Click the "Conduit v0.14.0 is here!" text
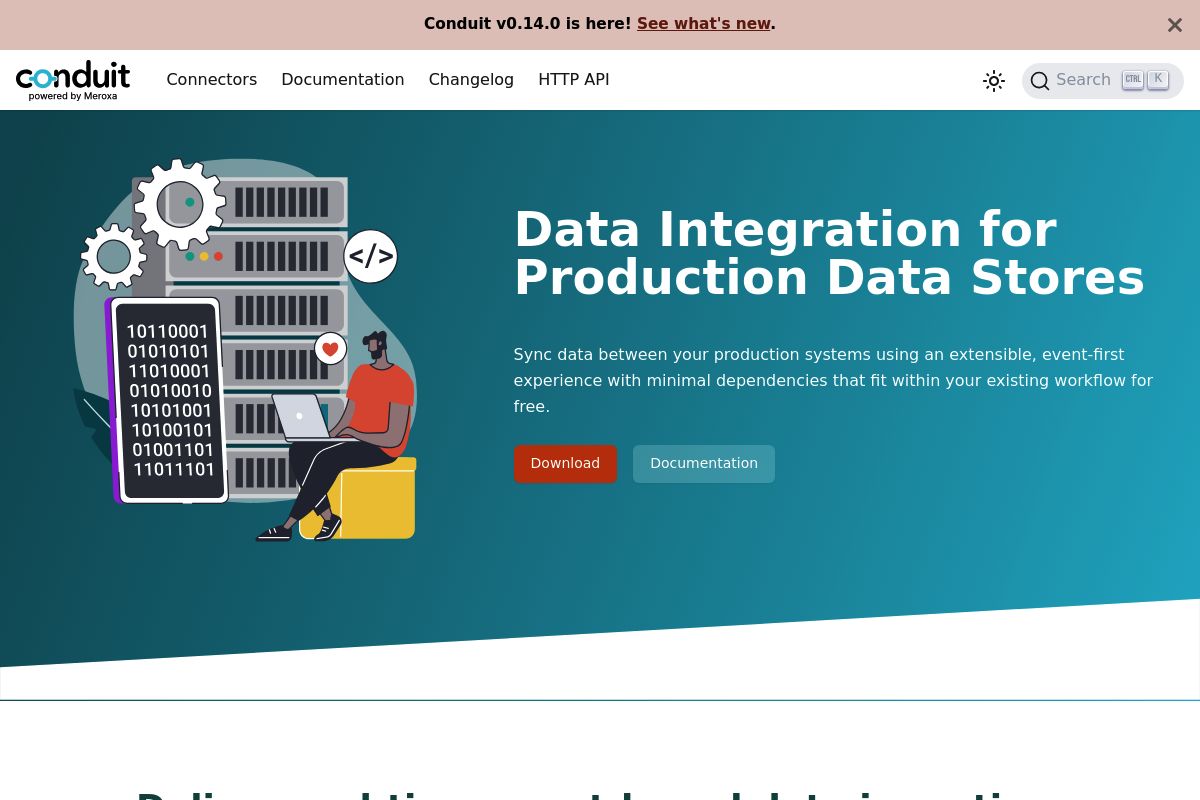 coord(527,24)
